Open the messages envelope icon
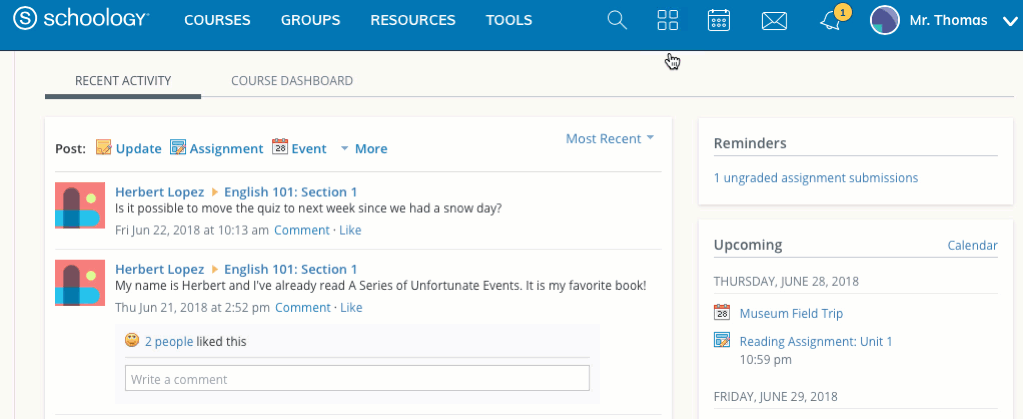The height and width of the screenshot is (419, 1023). (x=774, y=20)
